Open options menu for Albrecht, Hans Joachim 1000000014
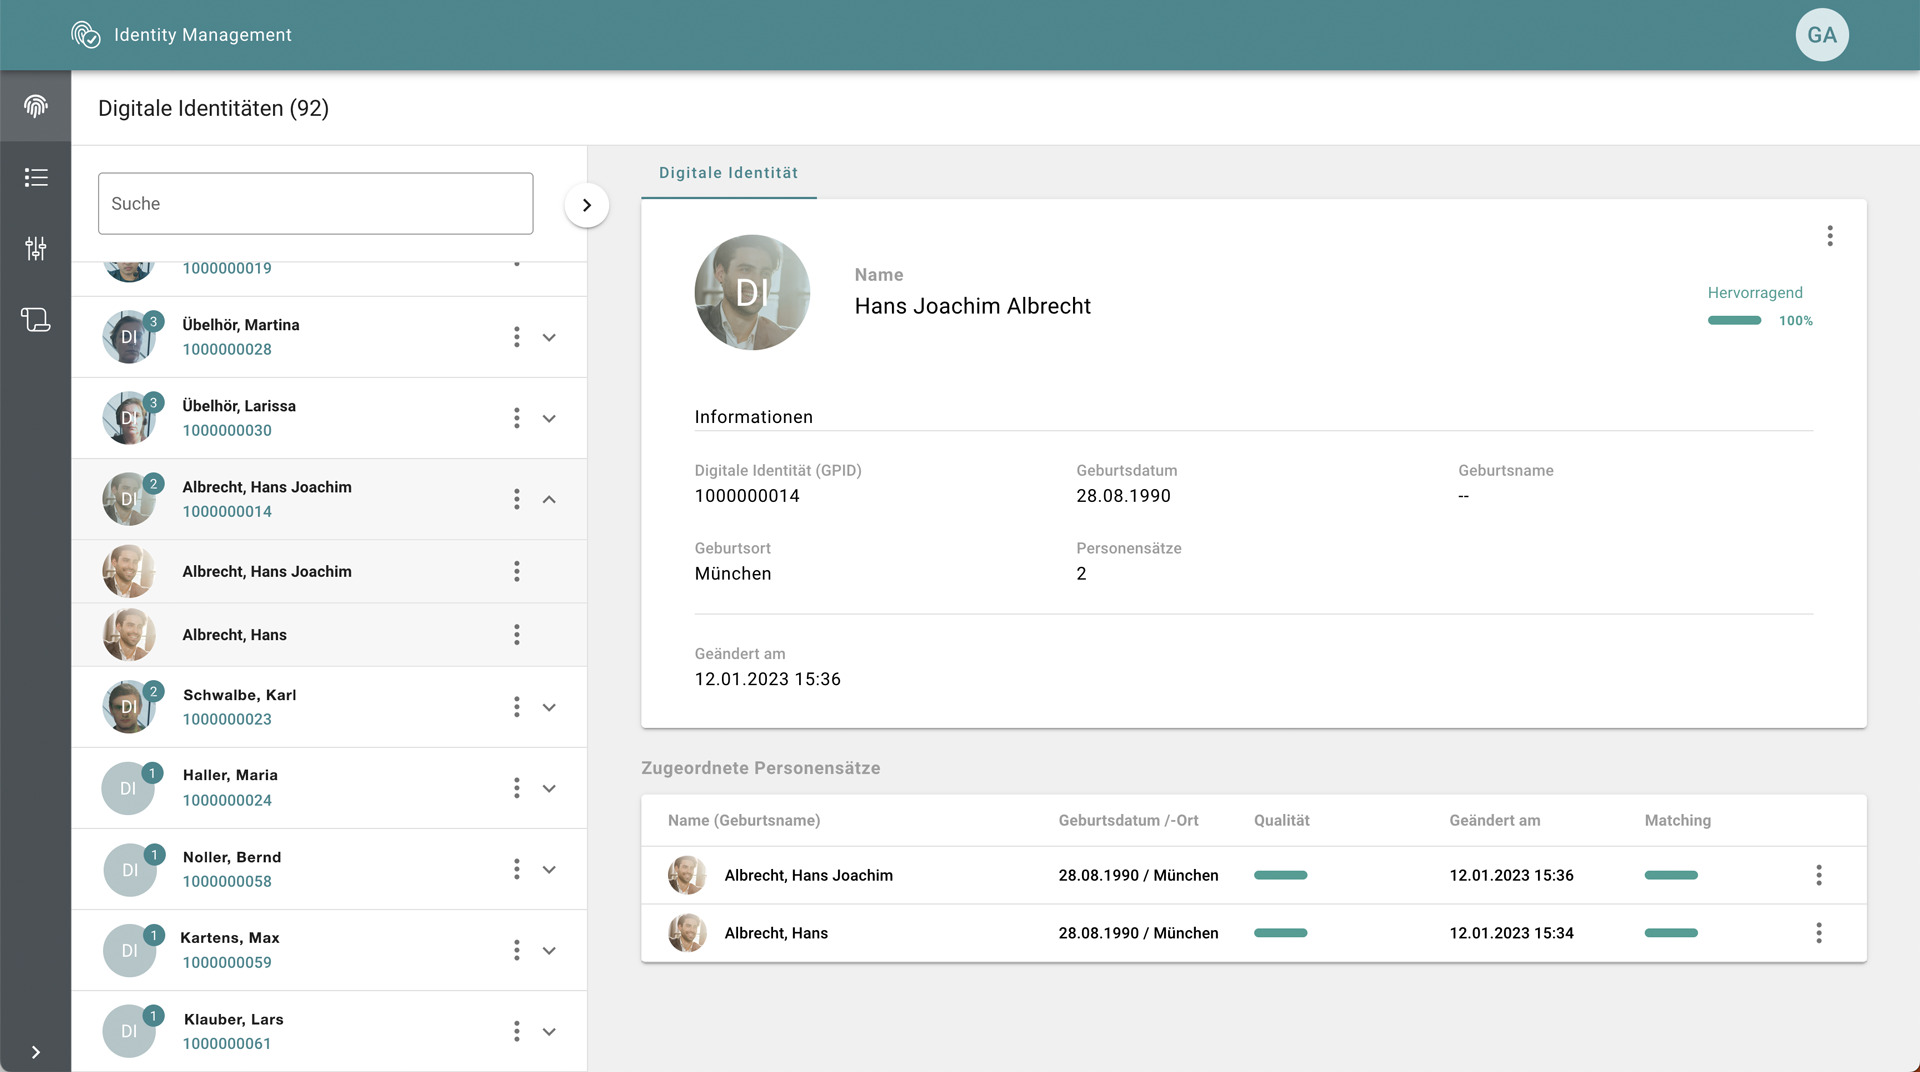1920x1072 pixels. tap(517, 499)
